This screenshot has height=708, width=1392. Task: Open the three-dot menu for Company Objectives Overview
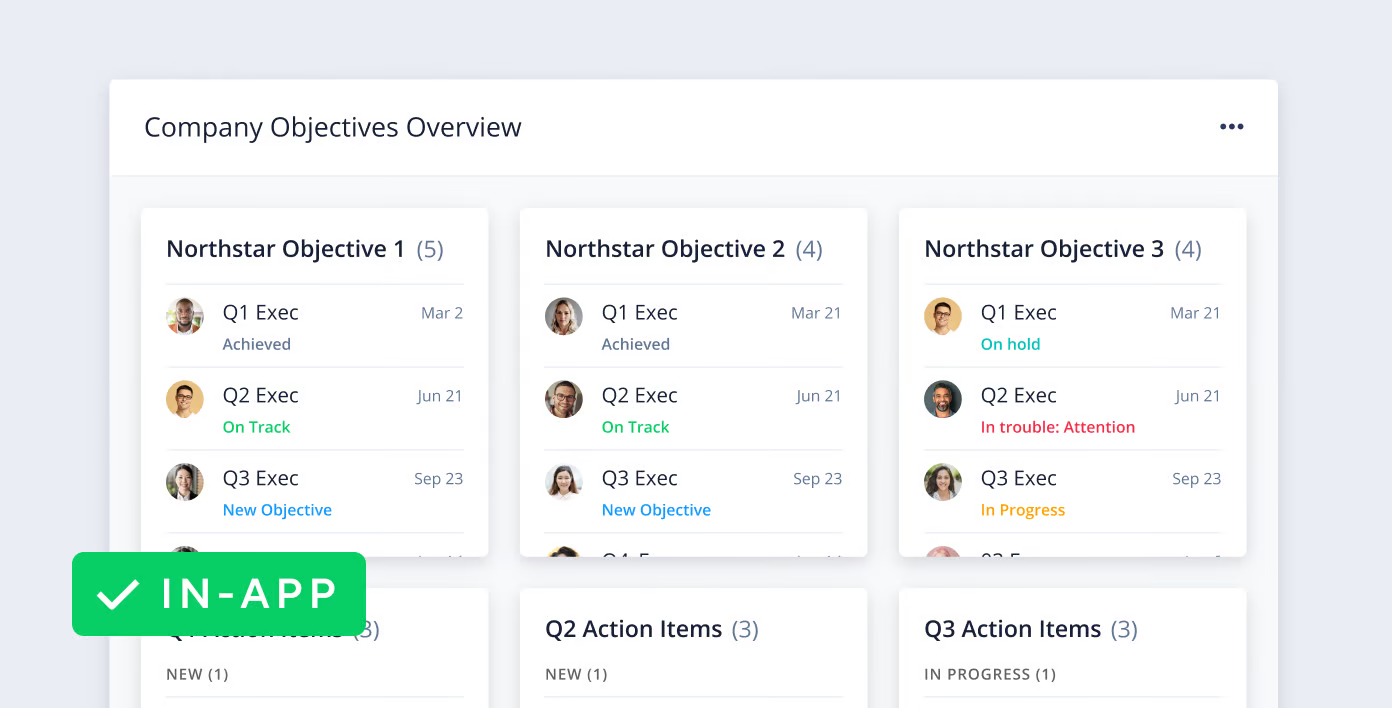(1231, 127)
